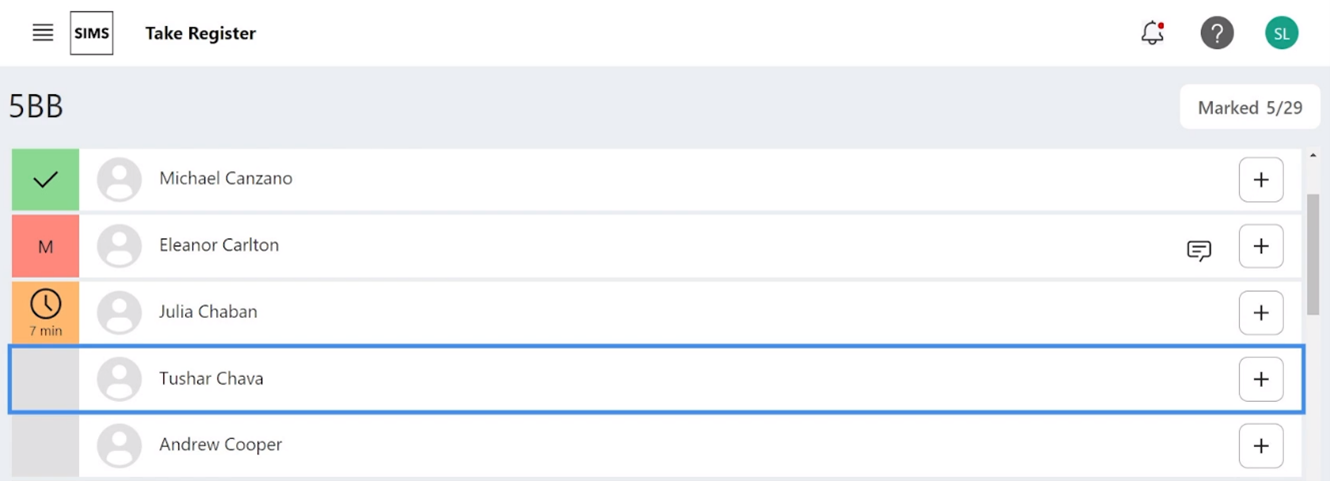Click Julia Chaban's avatar placeholder
Image resolution: width=1330 pixels, height=481 pixels.
tap(119, 313)
